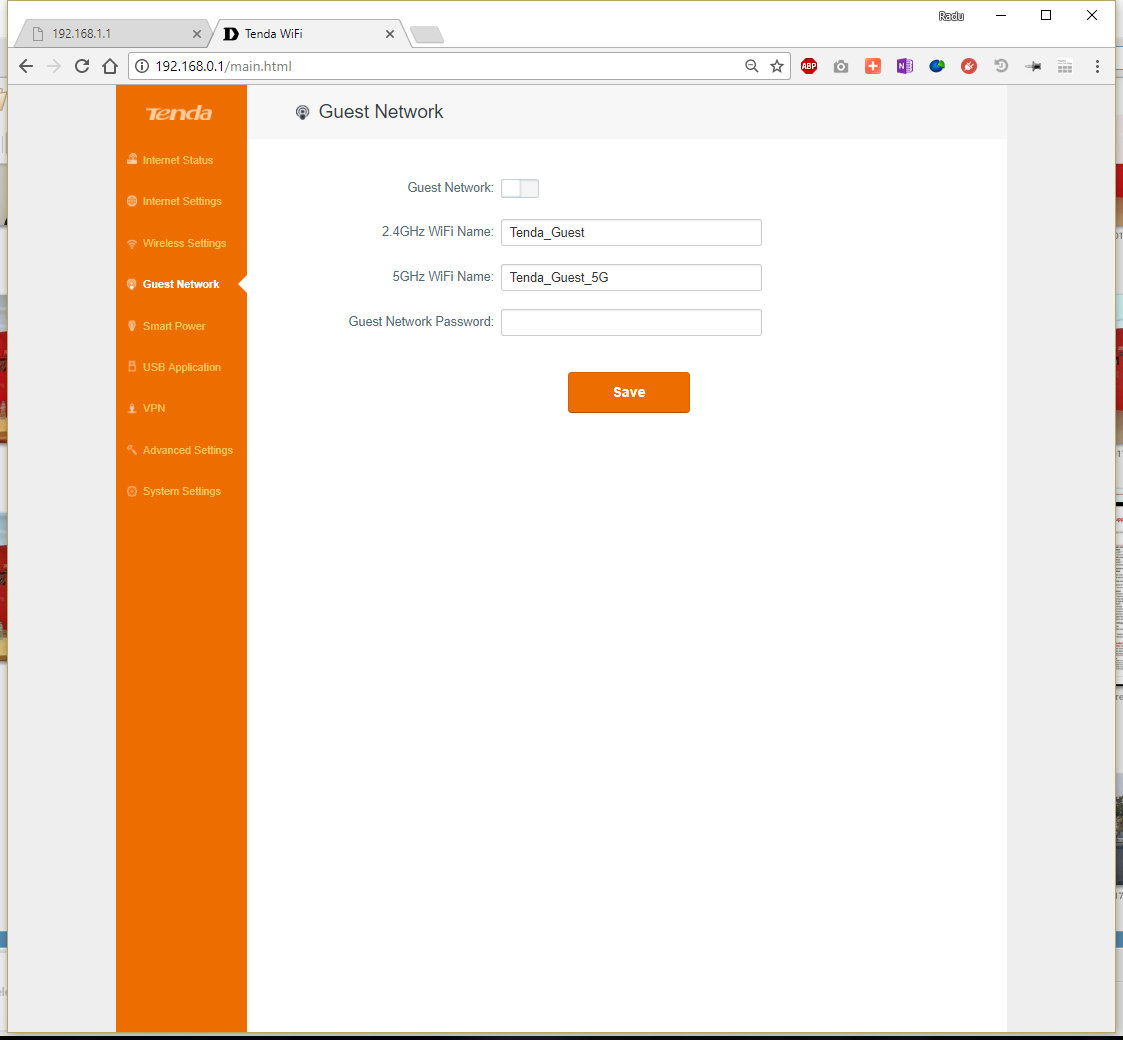The image size is (1123, 1040).
Task: Open System Settings in sidebar
Action: 182,491
